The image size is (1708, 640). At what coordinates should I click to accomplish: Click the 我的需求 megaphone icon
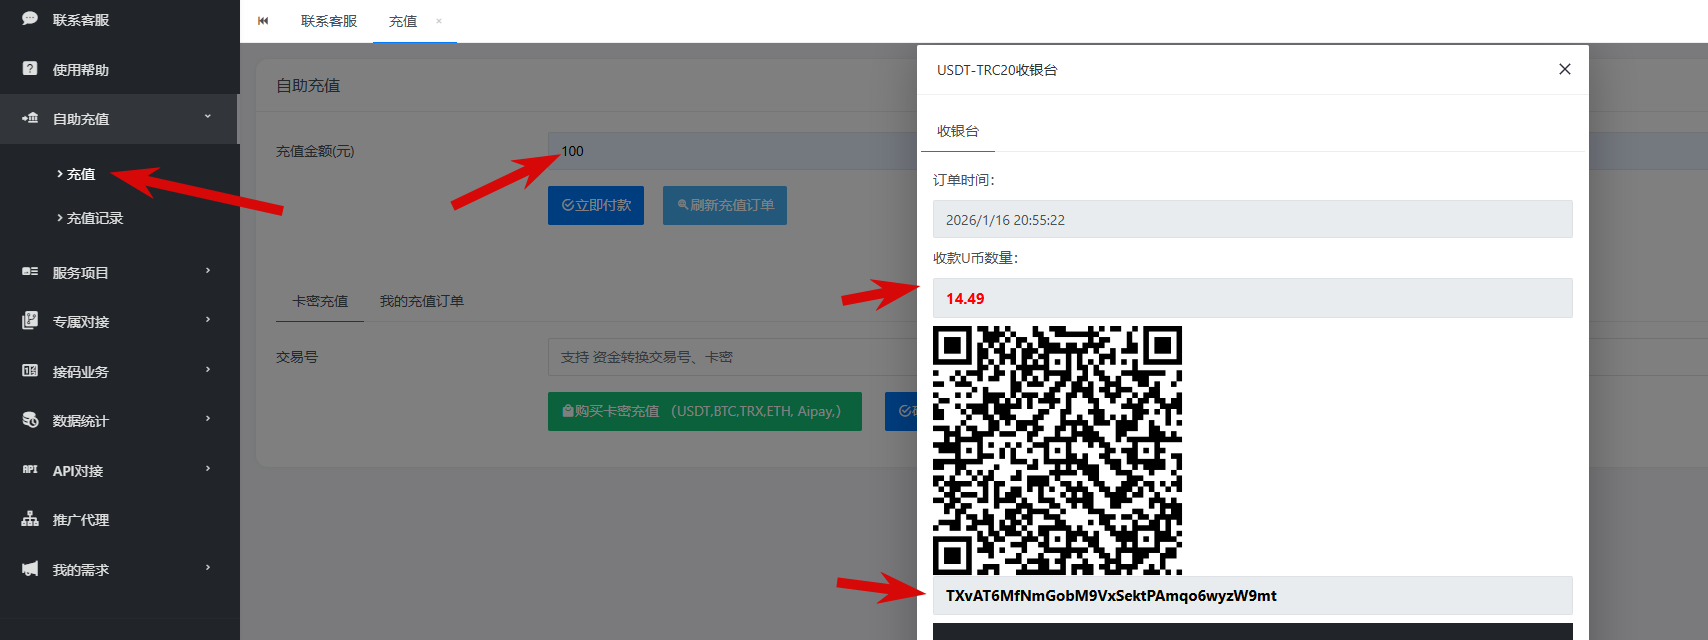30,569
